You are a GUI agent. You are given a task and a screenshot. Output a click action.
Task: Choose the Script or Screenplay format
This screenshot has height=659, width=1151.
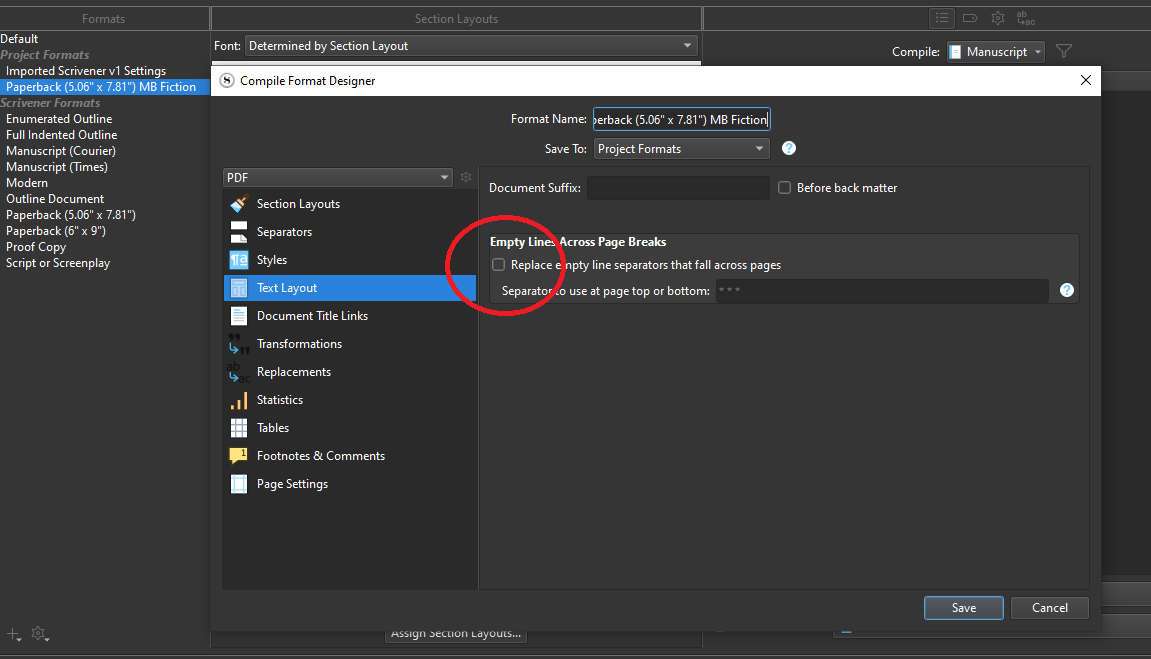click(58, 263)
